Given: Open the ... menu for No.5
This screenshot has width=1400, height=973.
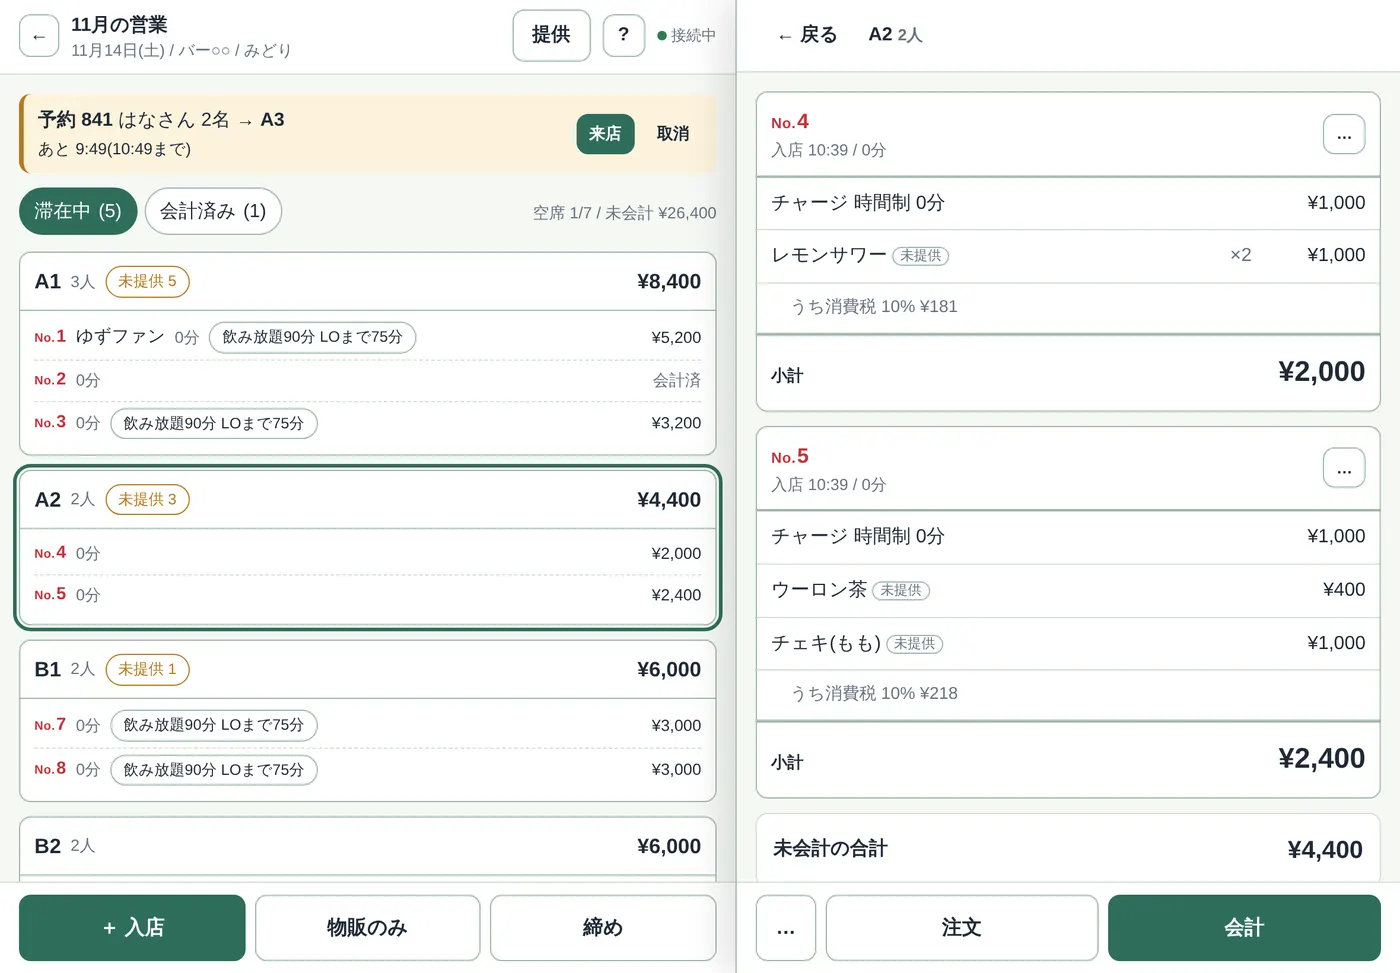Looking at the screenshot, I should (1344, 468).
